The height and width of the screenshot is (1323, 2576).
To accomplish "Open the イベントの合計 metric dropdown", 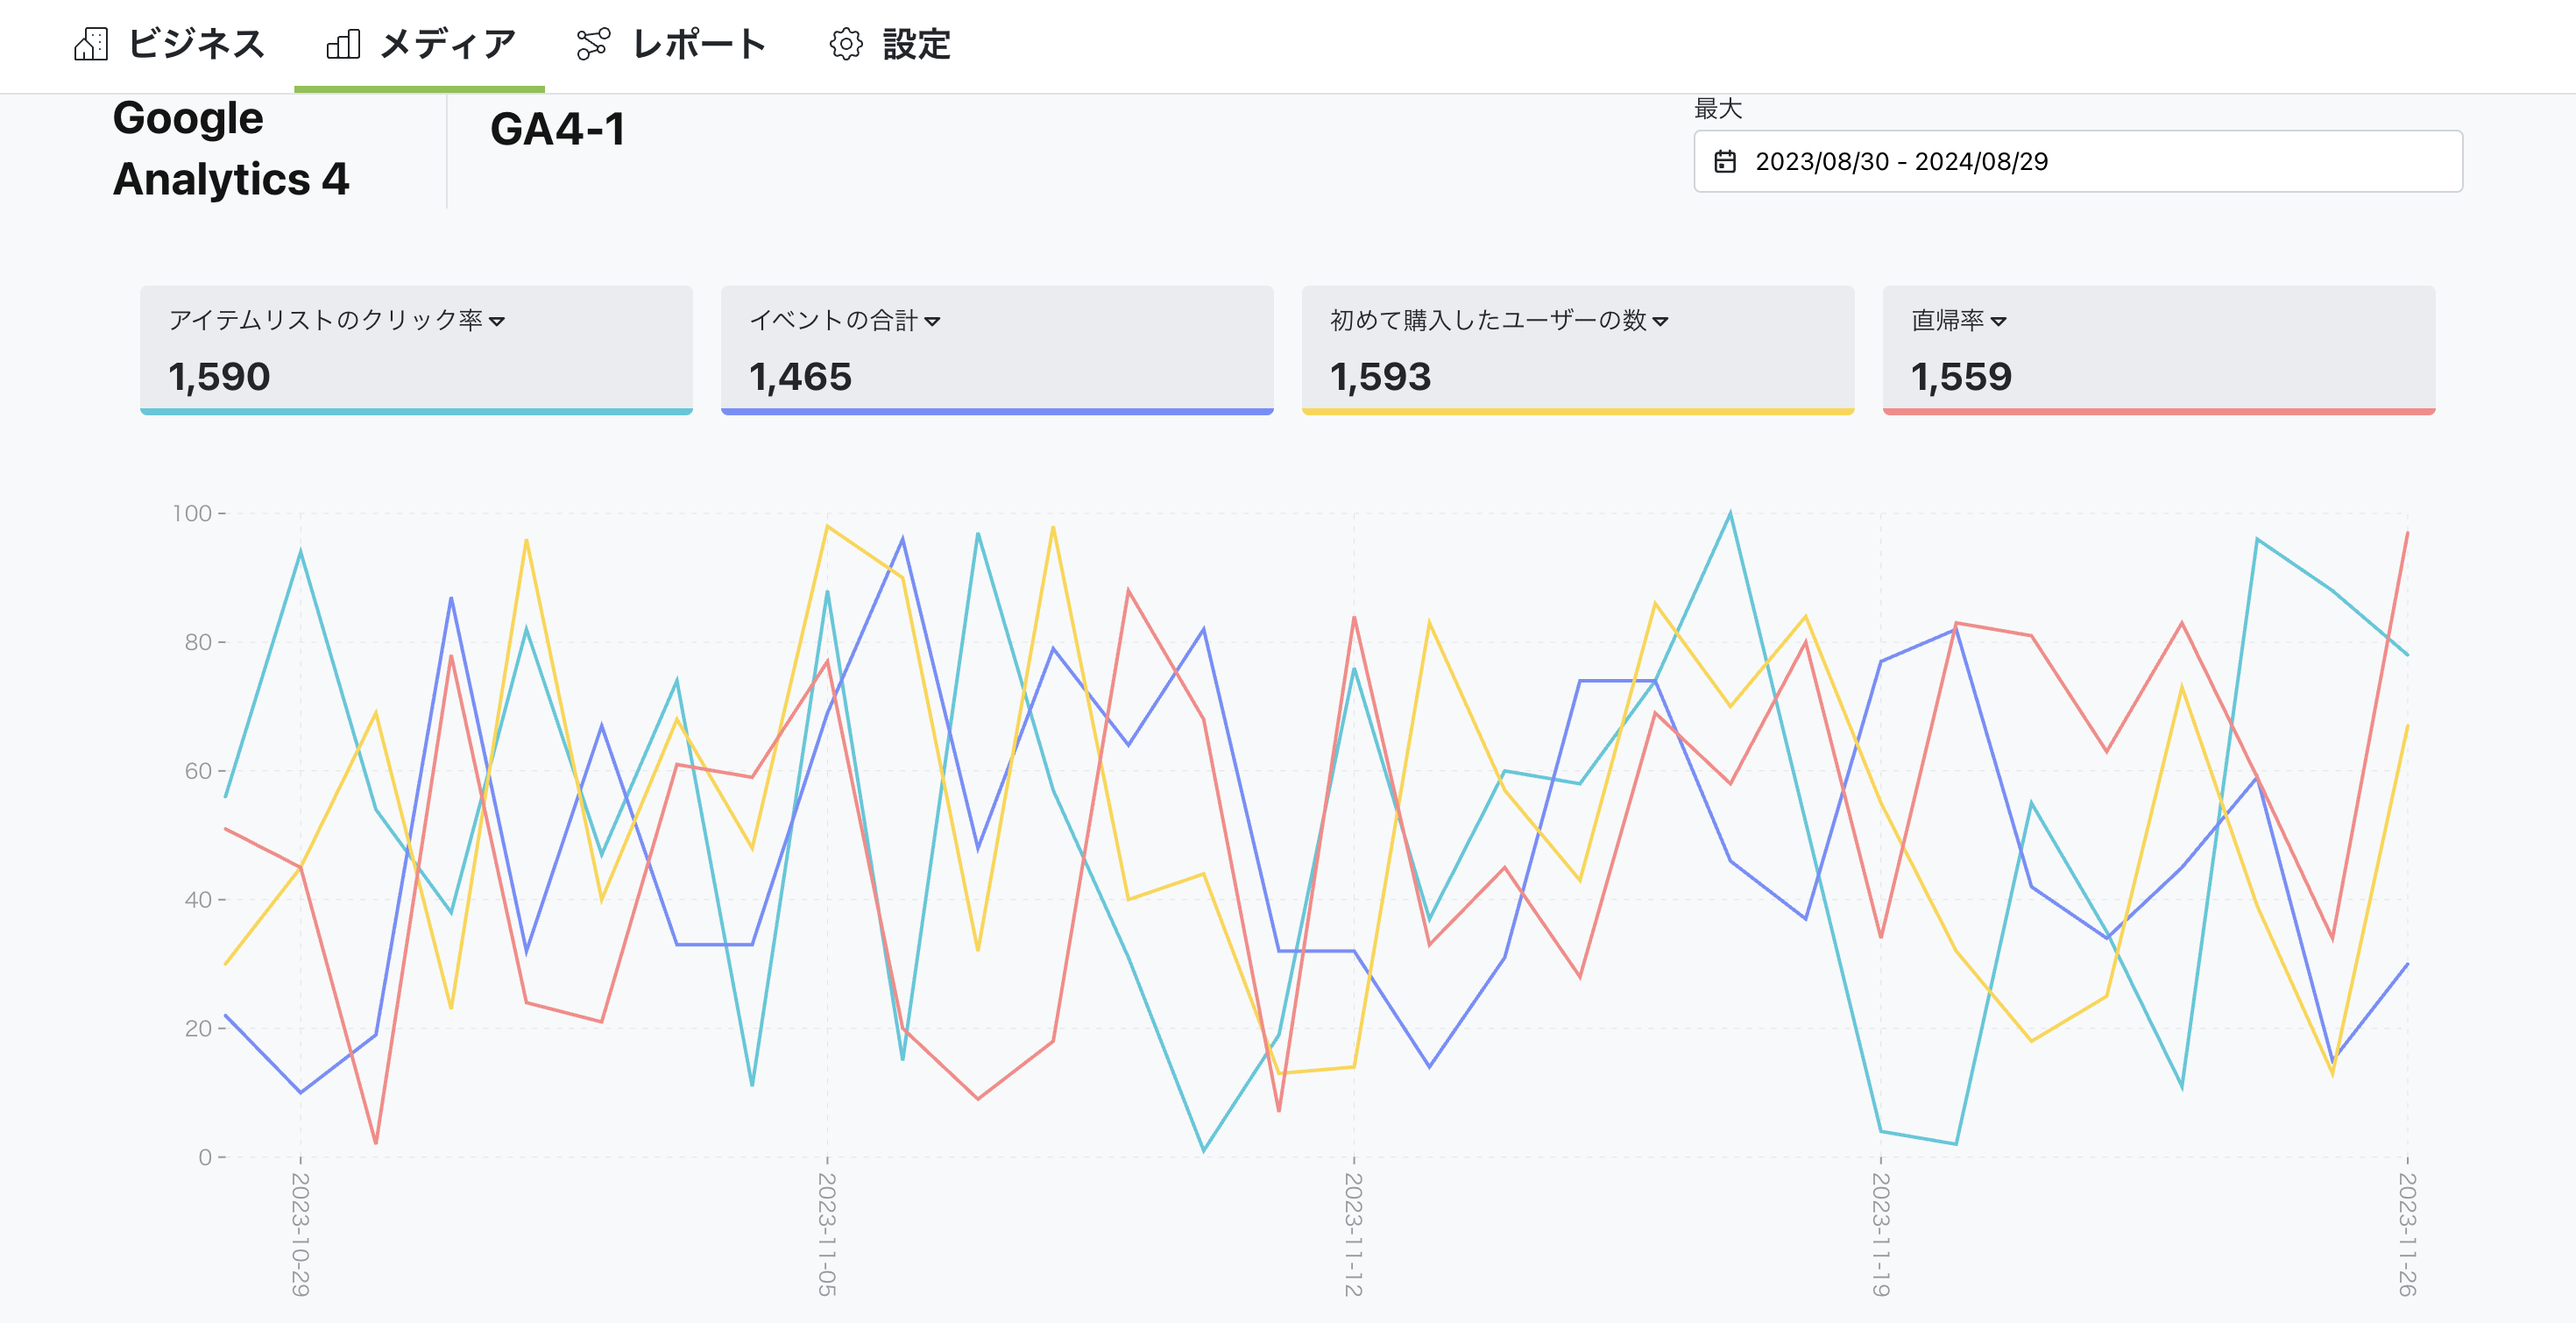I will click(934, 321).
